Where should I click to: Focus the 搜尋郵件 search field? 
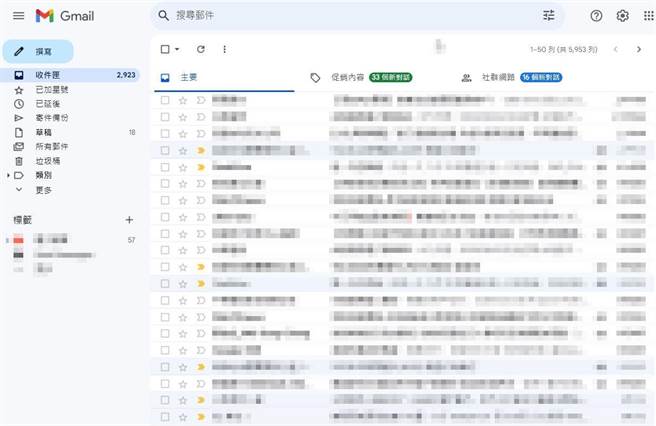point(356,16)
